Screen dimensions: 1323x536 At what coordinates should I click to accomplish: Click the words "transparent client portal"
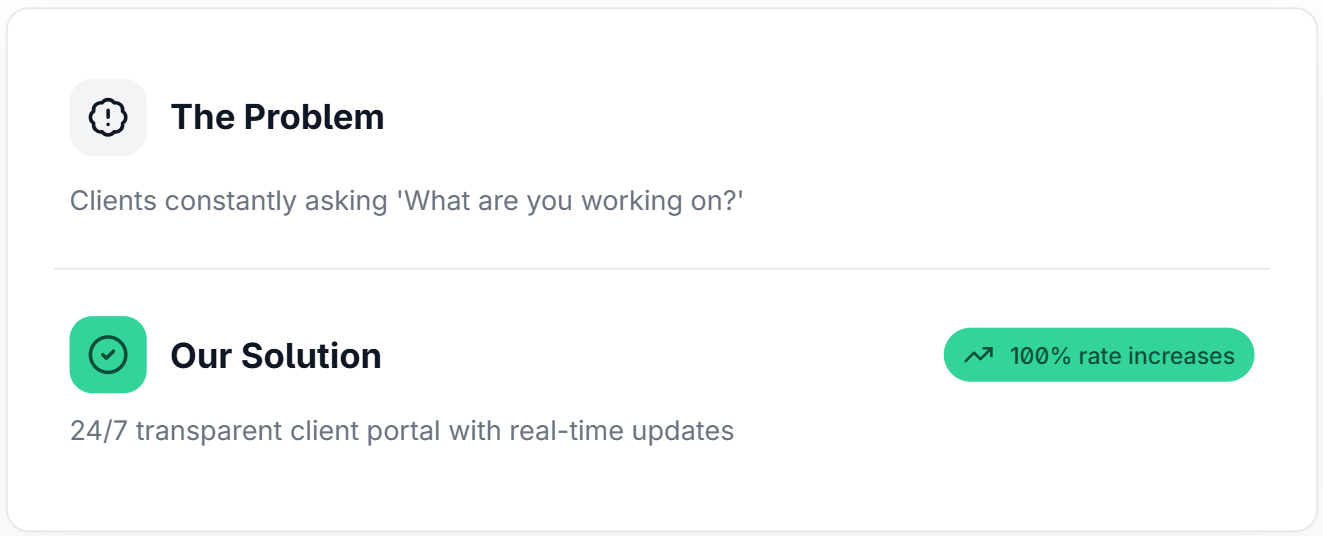[289, 431]
